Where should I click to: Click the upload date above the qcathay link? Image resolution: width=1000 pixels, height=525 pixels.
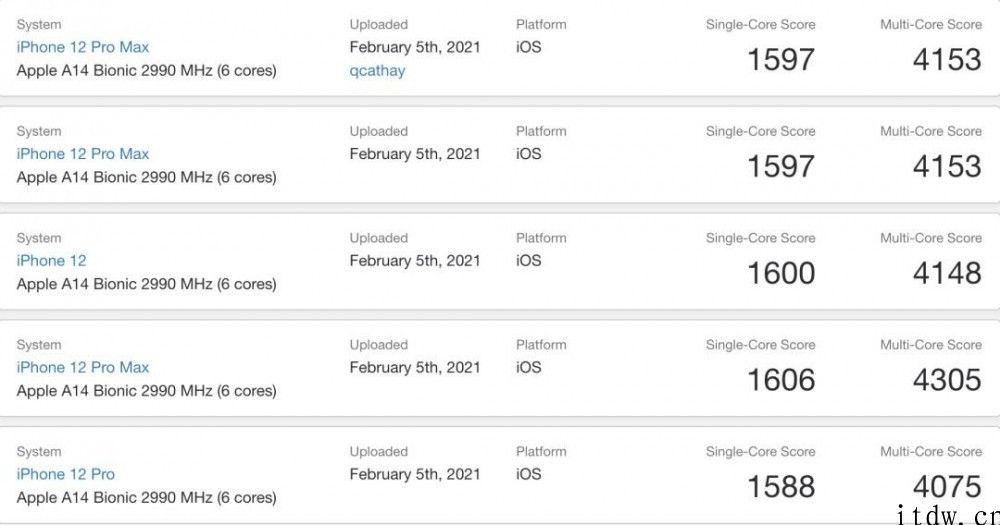click(x=415, y=47)
